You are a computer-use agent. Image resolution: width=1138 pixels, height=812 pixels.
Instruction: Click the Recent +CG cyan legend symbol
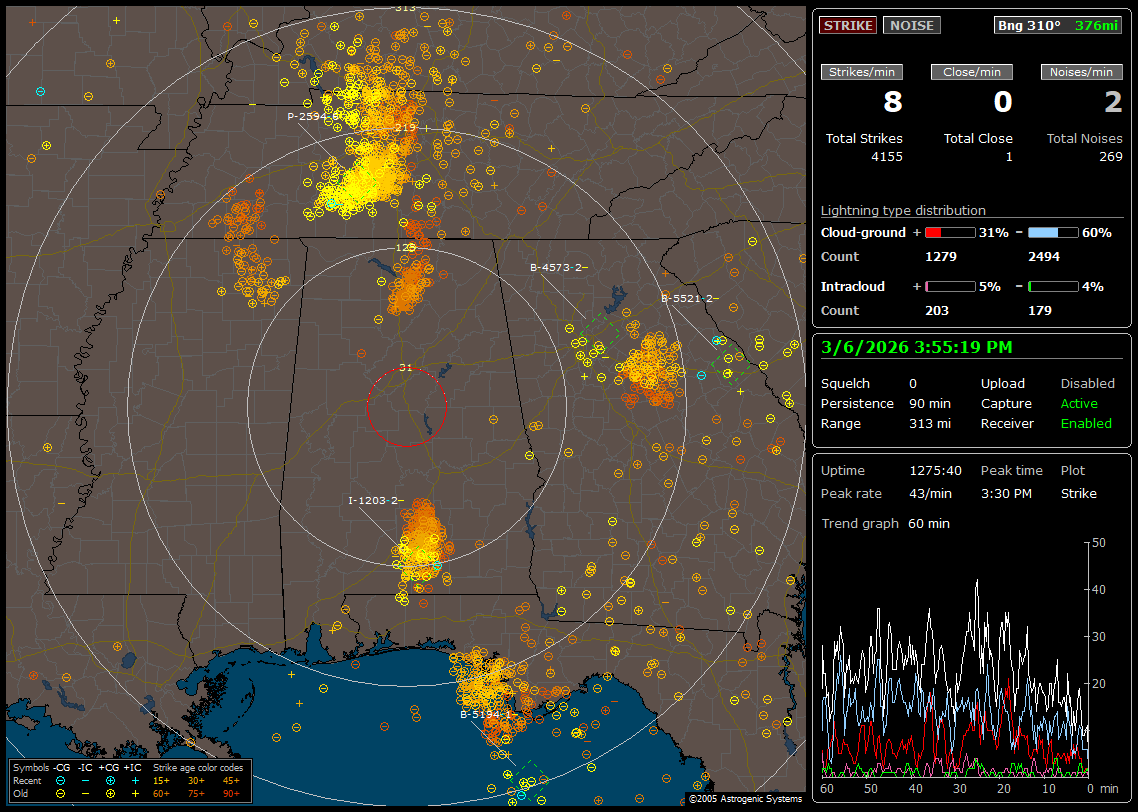click(x=110, y=780)
